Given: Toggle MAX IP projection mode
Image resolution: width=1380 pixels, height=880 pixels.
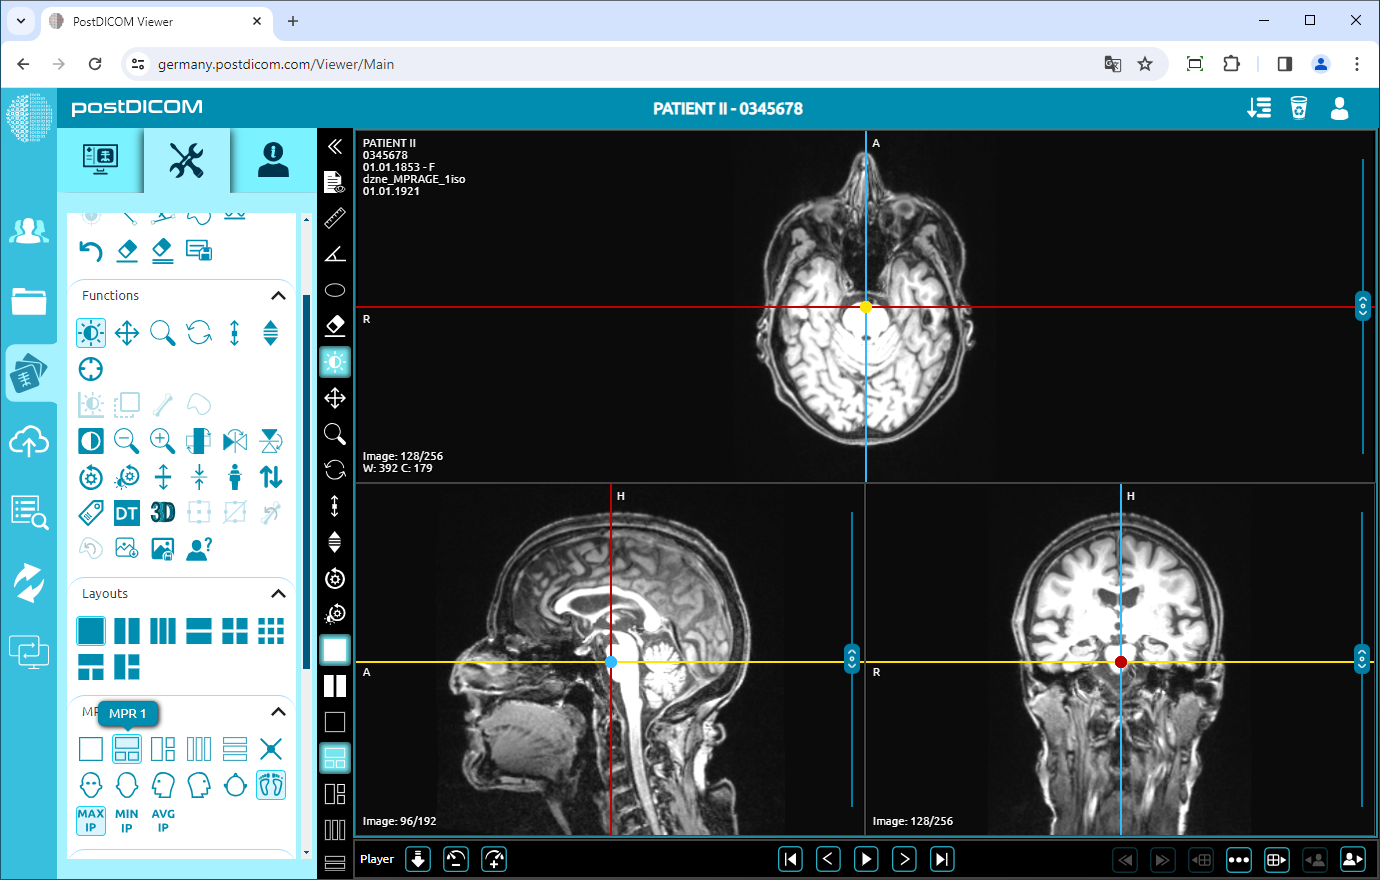Looking at the screenshot, I should click(91, 821).
